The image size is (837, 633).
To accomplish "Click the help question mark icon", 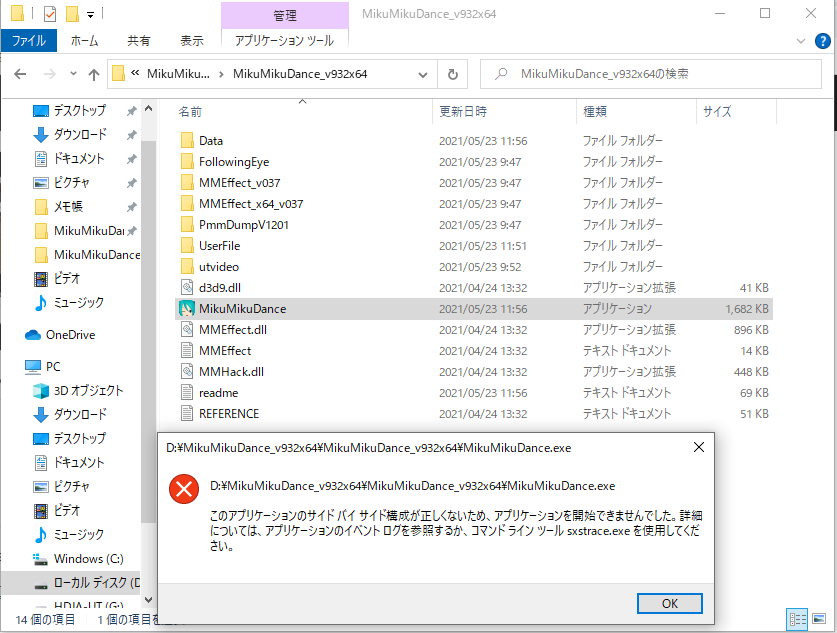I will pyautogui.click(x=822, y=40).
